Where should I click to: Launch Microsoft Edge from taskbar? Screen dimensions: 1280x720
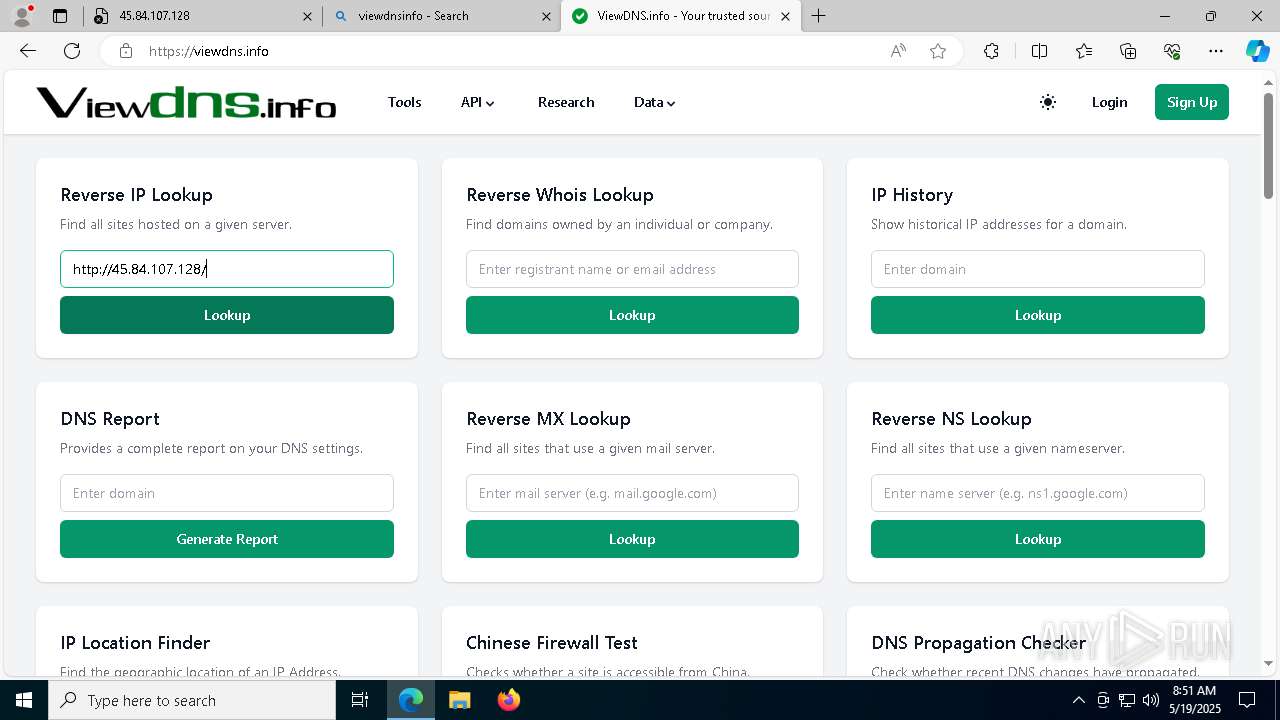[x=411, y=700]
